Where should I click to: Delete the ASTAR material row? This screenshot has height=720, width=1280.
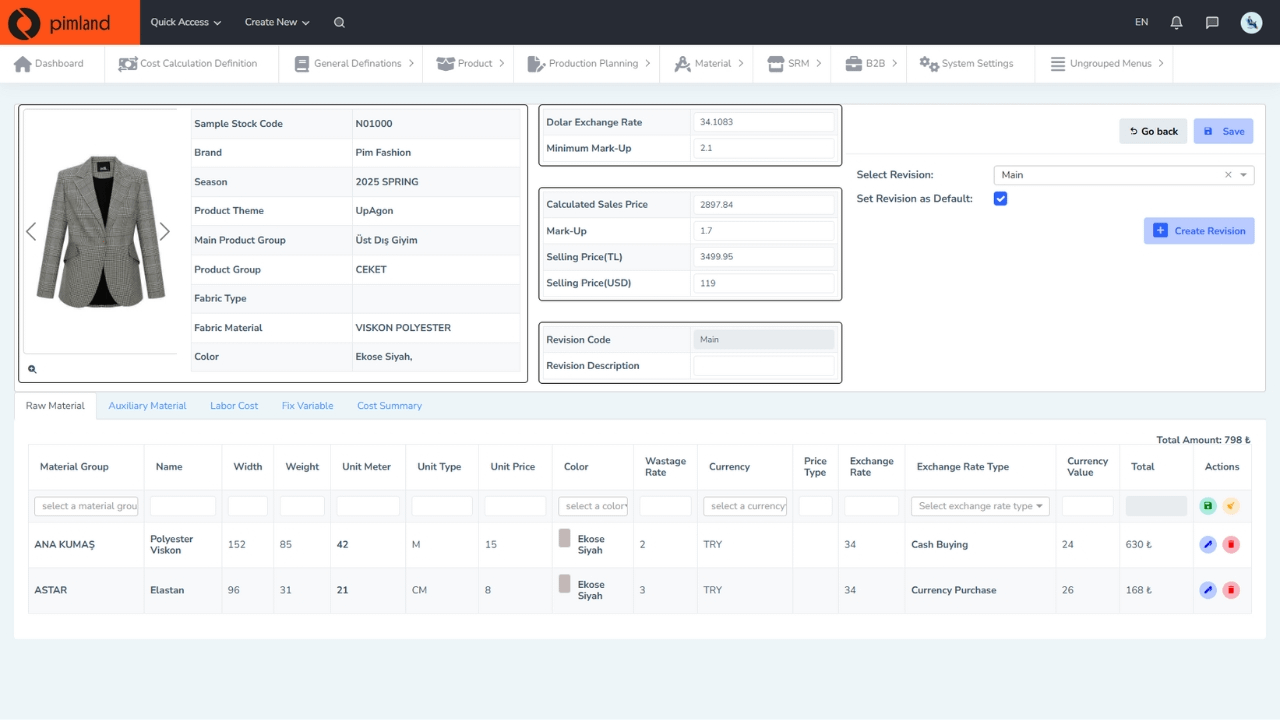coord(1231,590)
